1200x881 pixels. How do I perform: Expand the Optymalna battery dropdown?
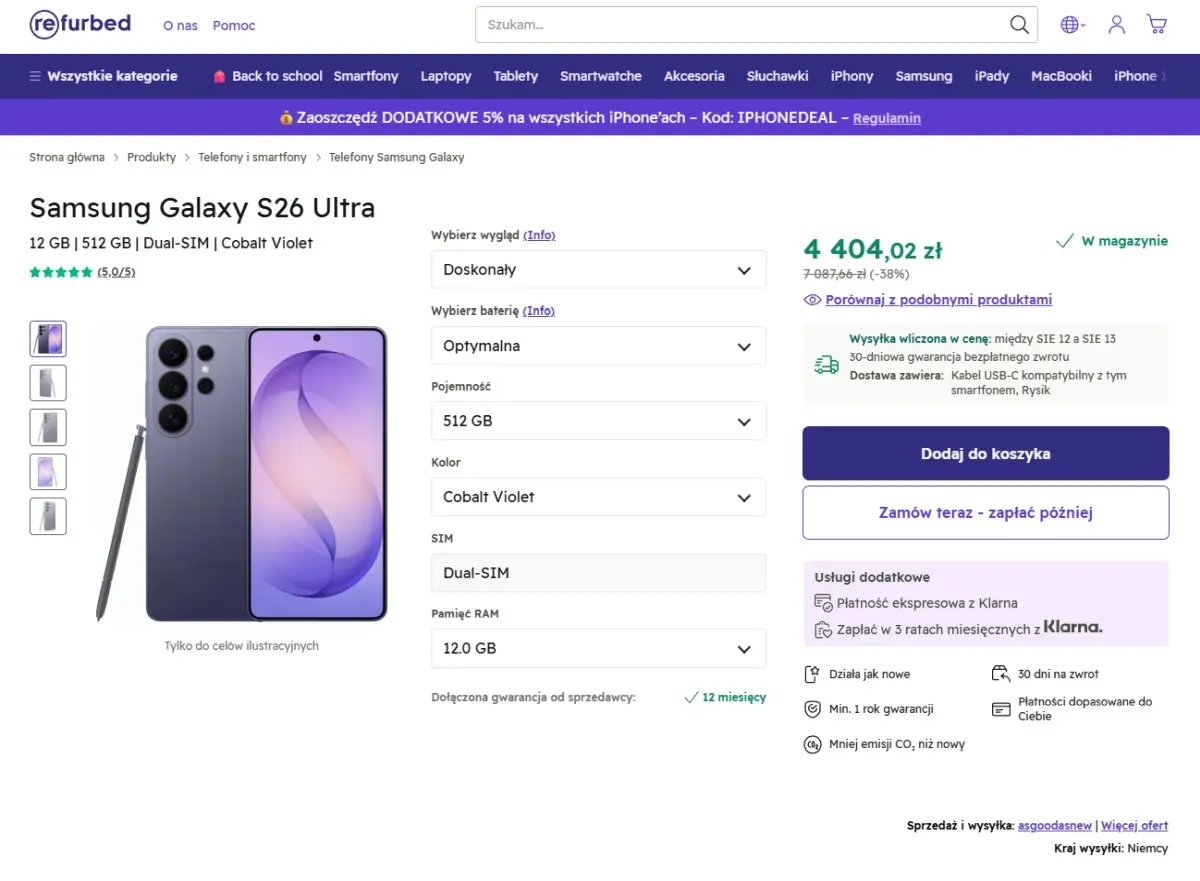tap(598, 346)
